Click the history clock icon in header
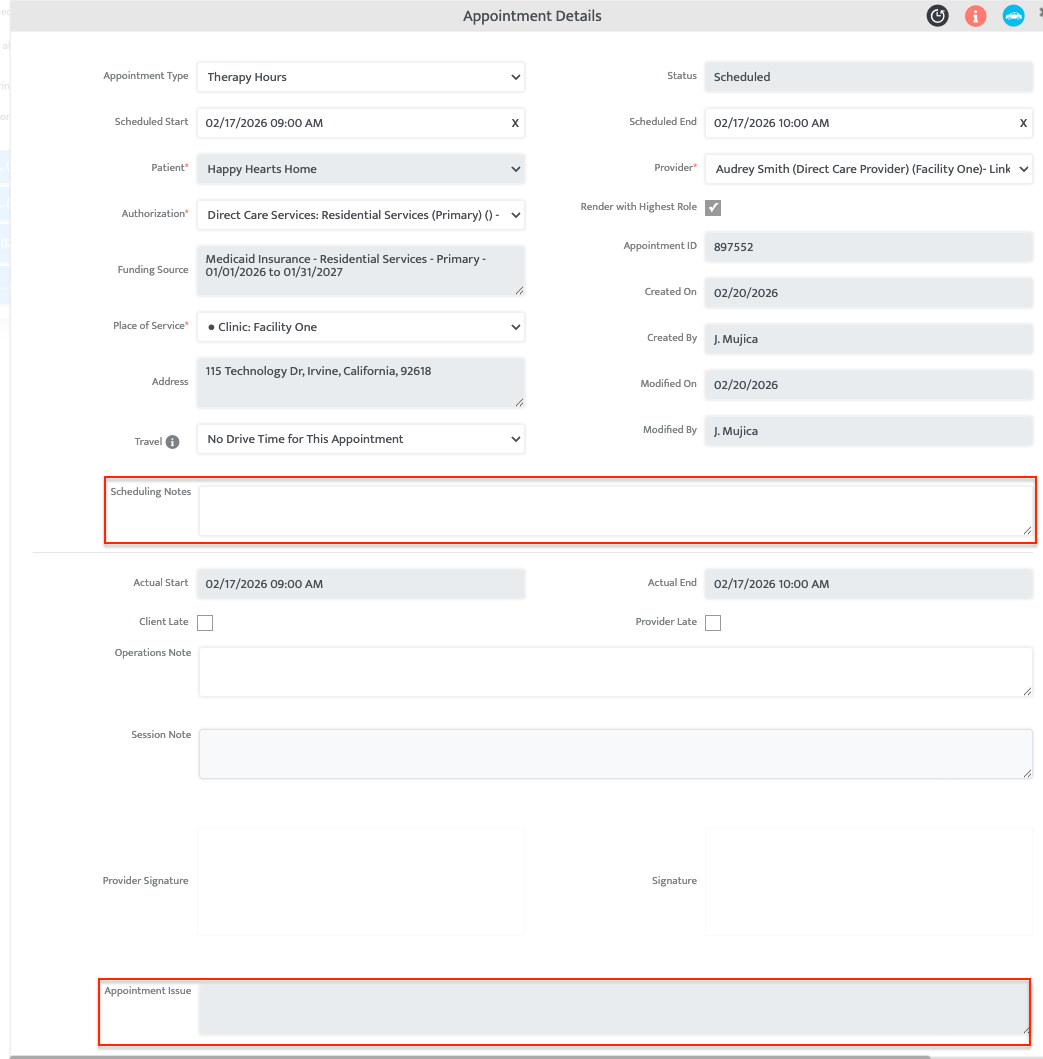1043x1059 pixels. coord(937,16)
